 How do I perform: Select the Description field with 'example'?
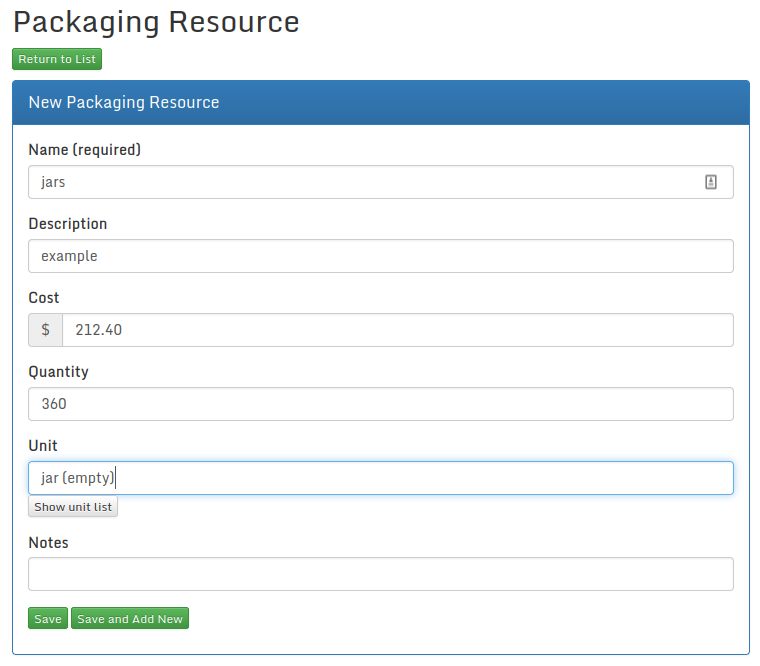[x=380, y=256]
